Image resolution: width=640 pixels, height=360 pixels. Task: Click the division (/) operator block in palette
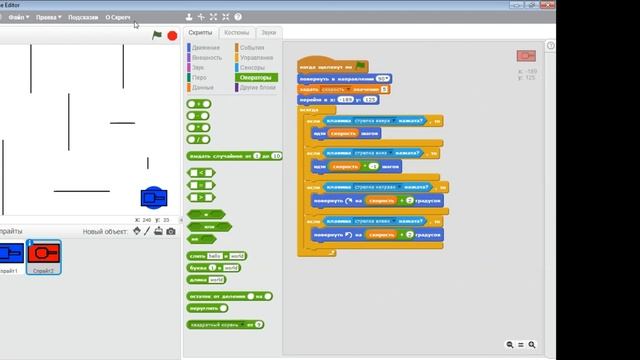click(x=198, y=140)
